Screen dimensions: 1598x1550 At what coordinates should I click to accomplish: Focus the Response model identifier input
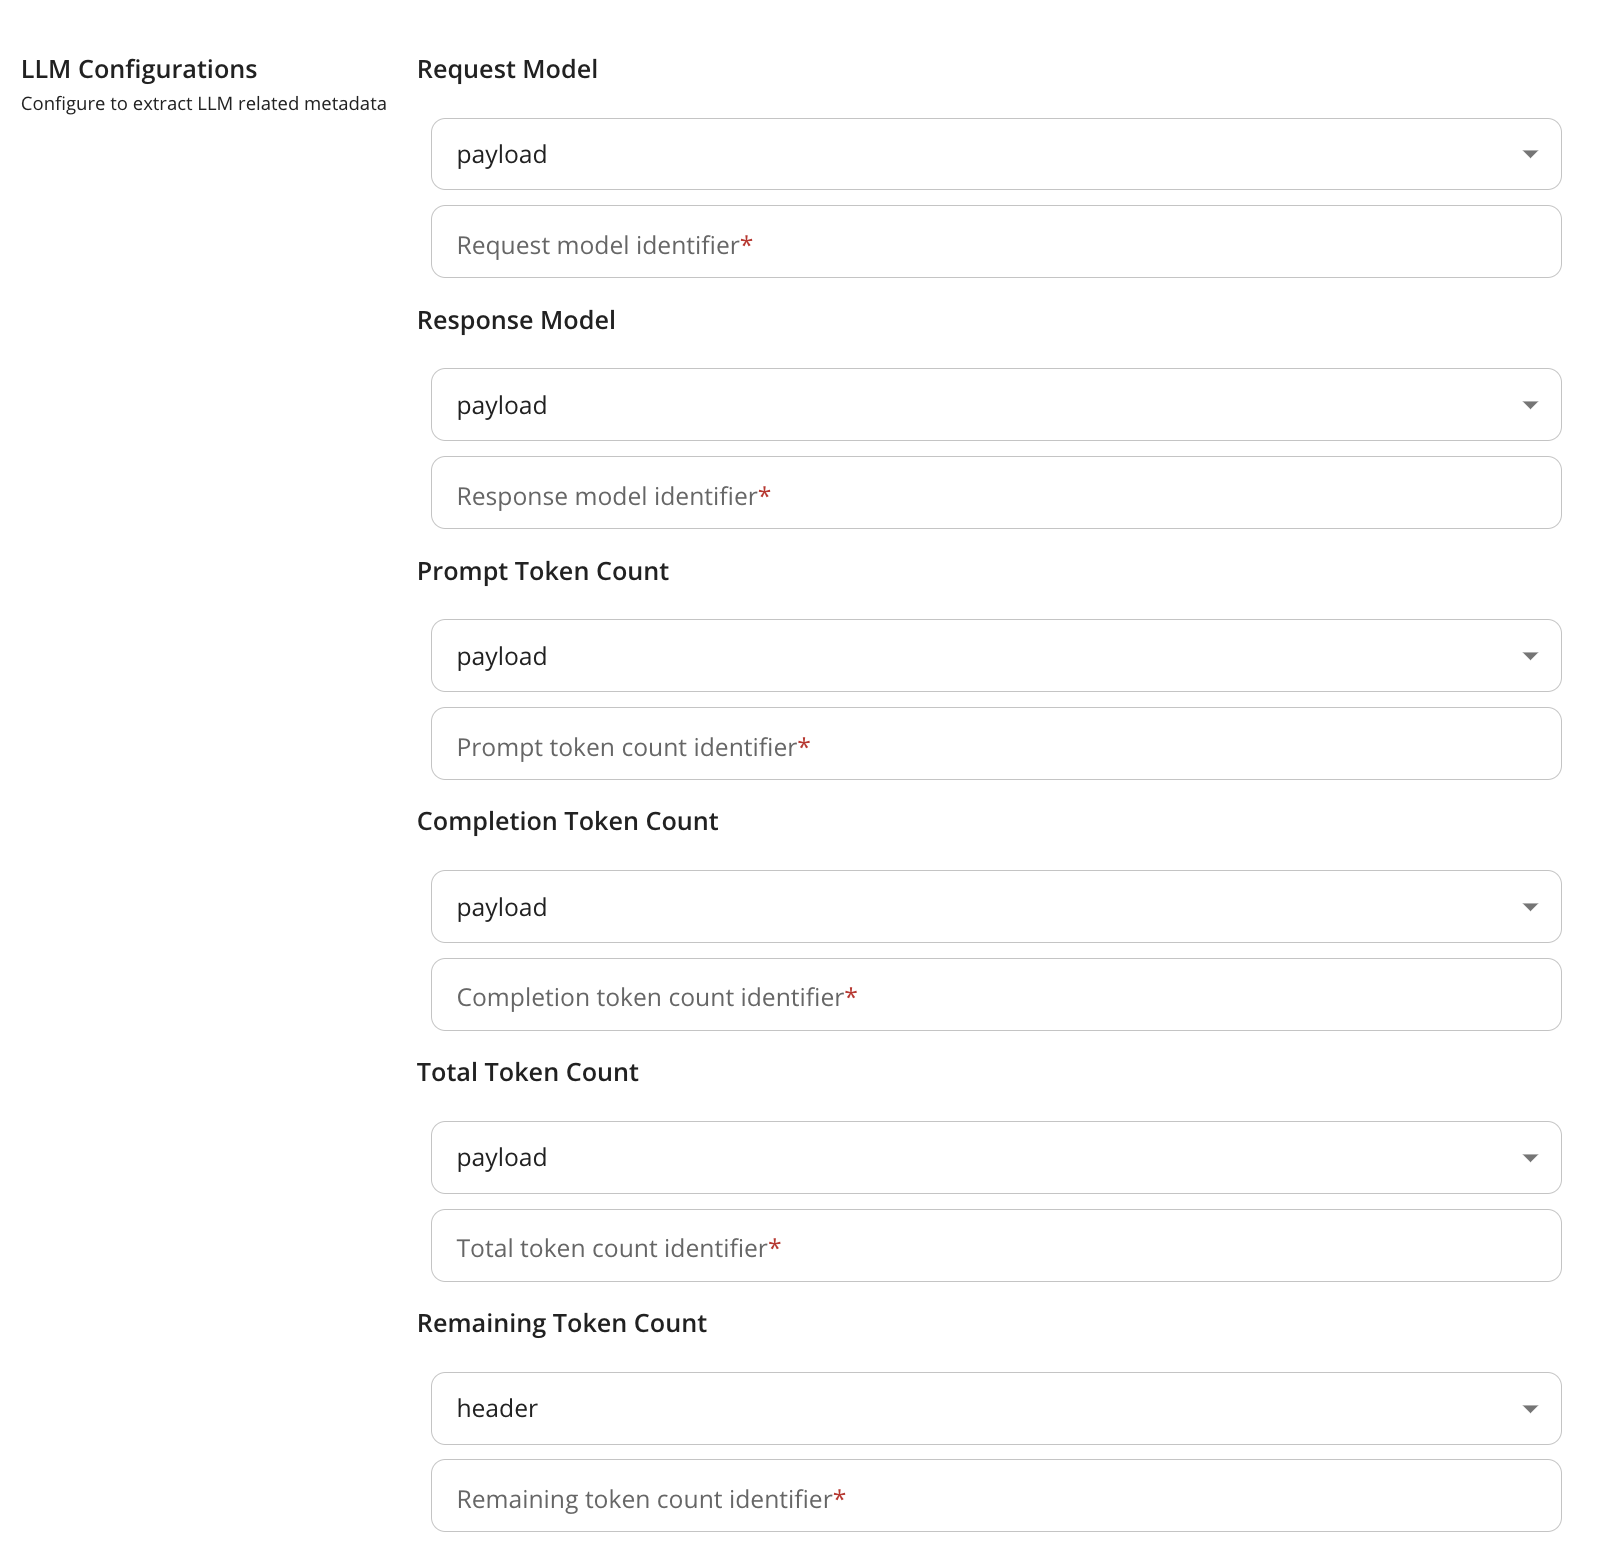[x=995, y=494]
